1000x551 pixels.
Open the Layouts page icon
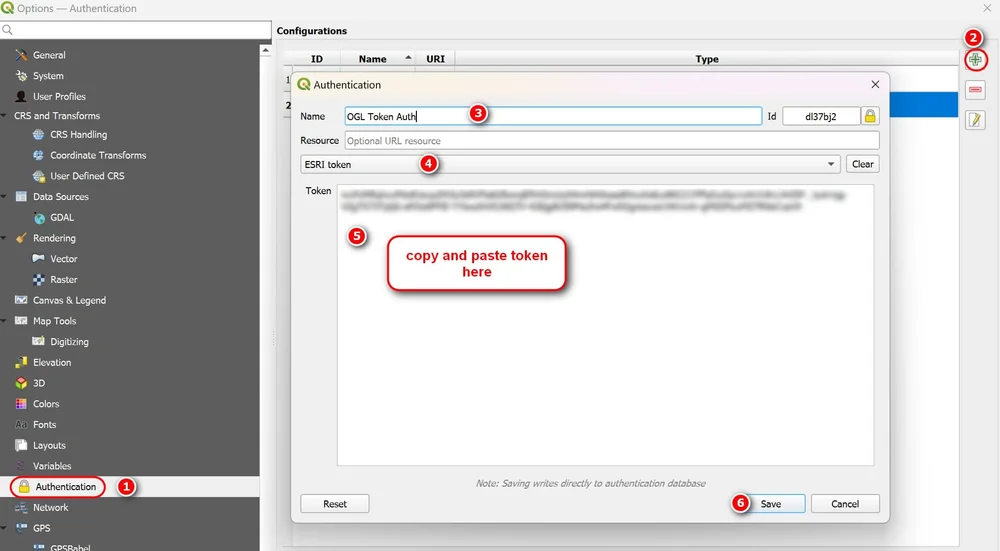(x=22, y=445)
